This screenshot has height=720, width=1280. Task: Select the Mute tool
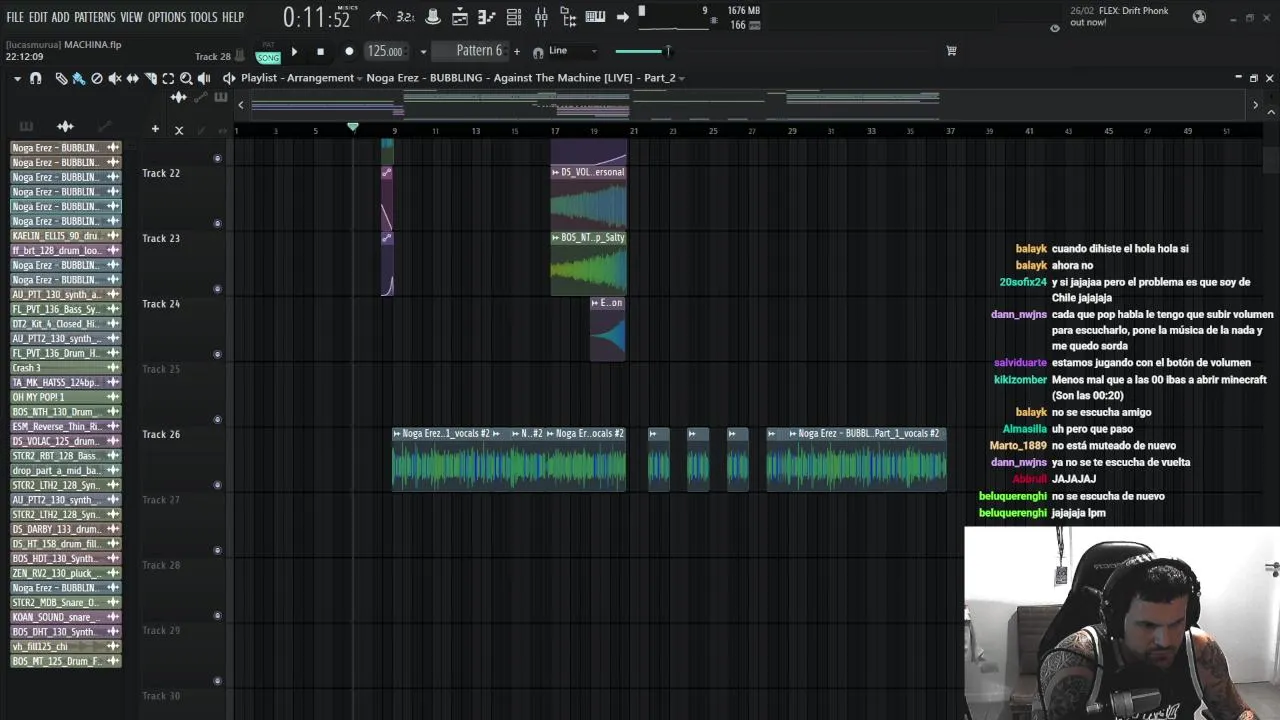pos(115,78)
